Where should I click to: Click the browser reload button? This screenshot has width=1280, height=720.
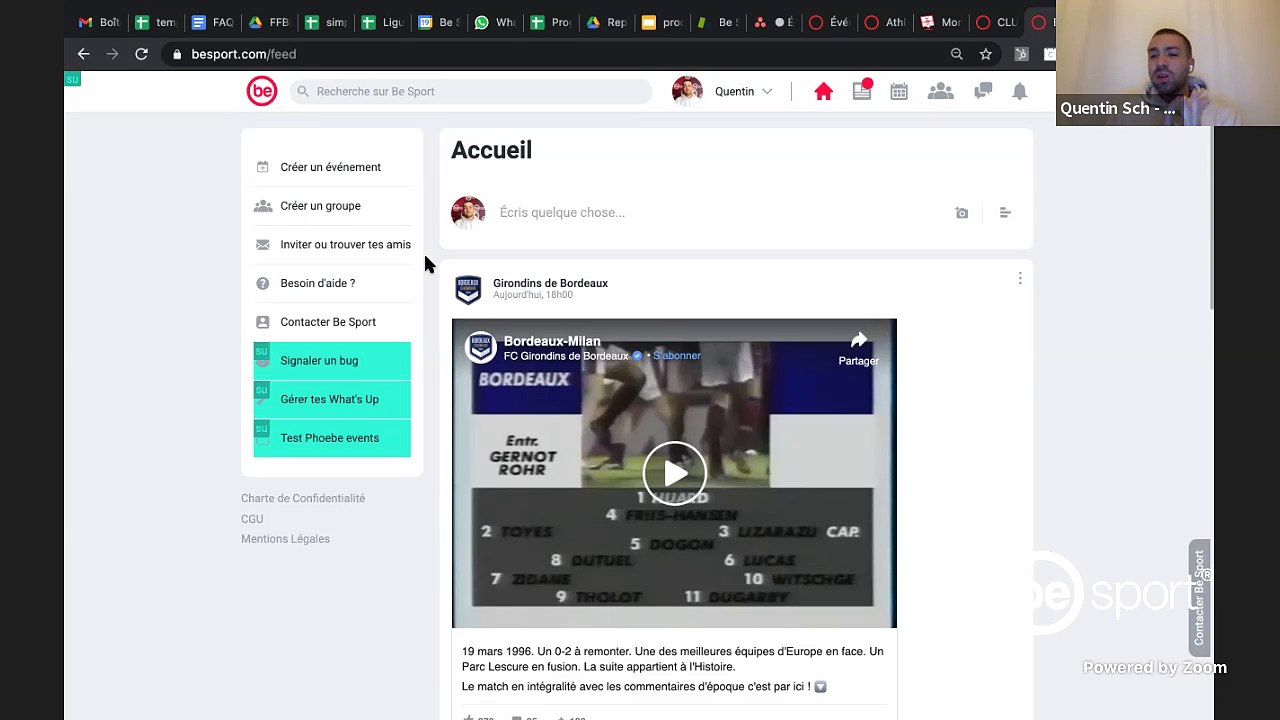click(x=142, y=54)
